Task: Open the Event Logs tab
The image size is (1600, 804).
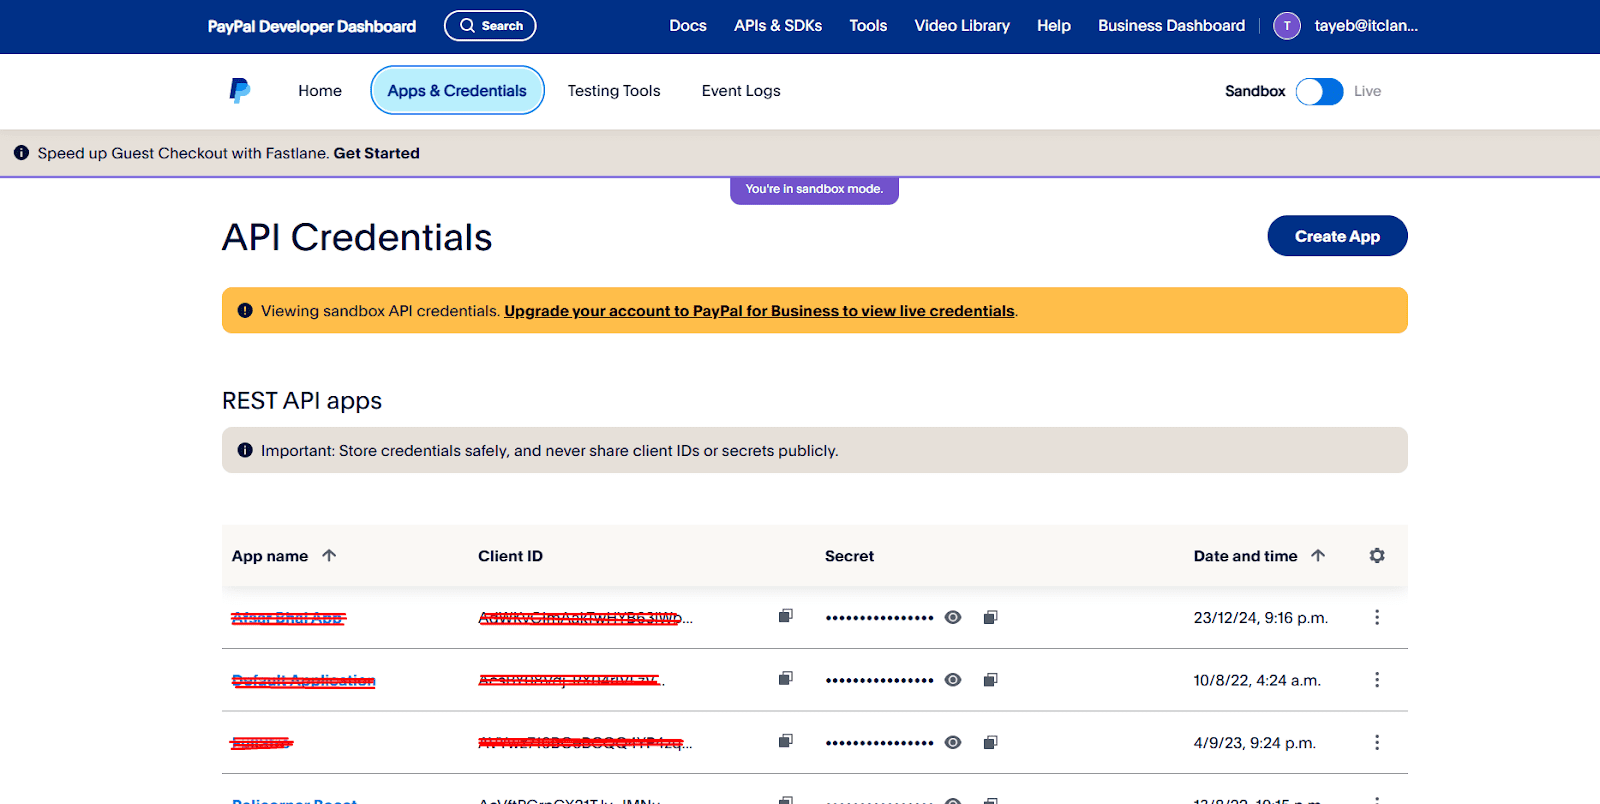Action: tap(741, 91)
